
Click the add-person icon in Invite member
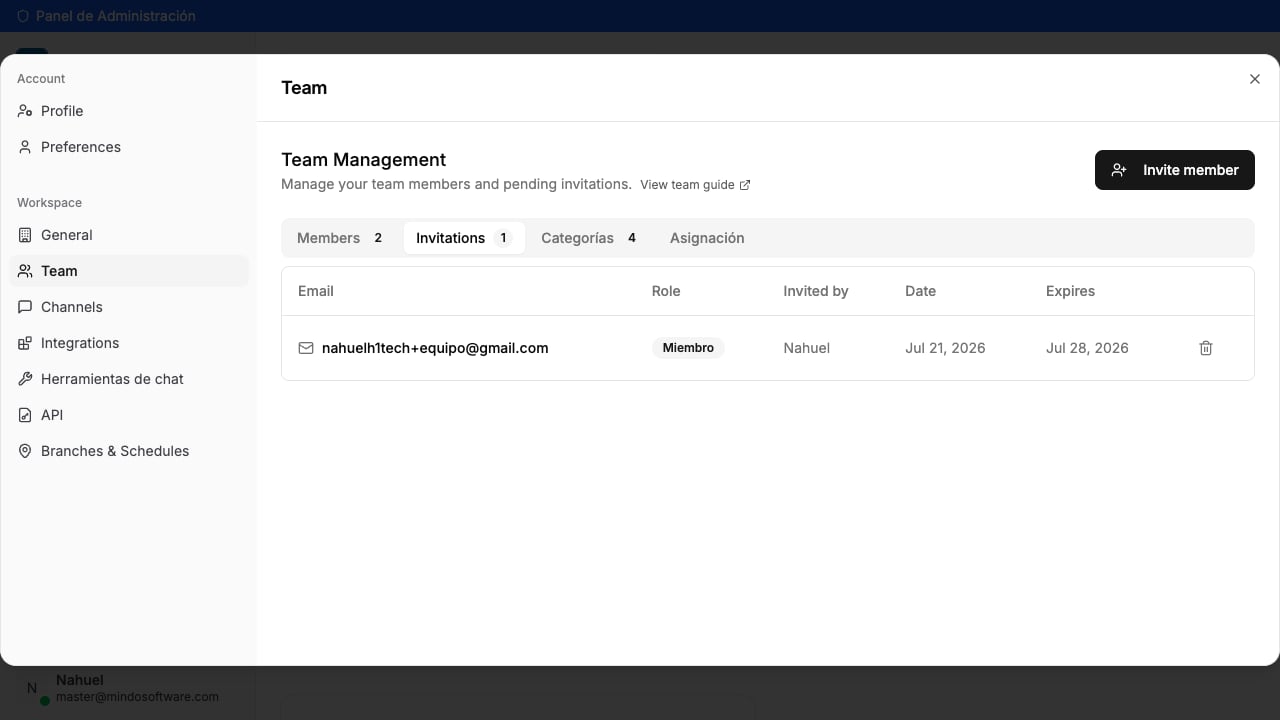[x=1119, y=170]
